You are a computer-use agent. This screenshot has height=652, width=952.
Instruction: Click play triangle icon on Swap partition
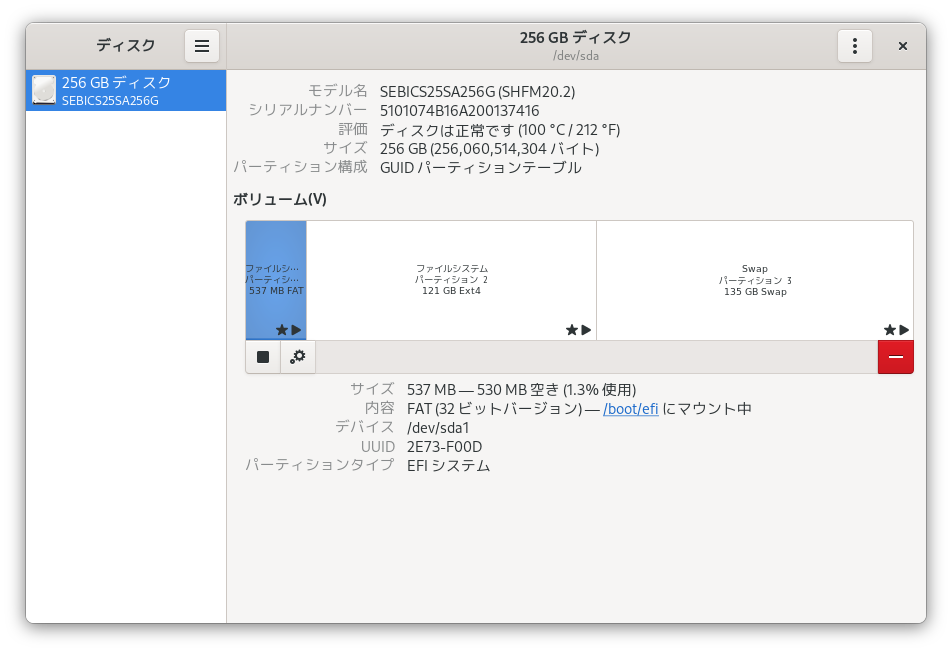pyautogui.click(x=904, y=330)
